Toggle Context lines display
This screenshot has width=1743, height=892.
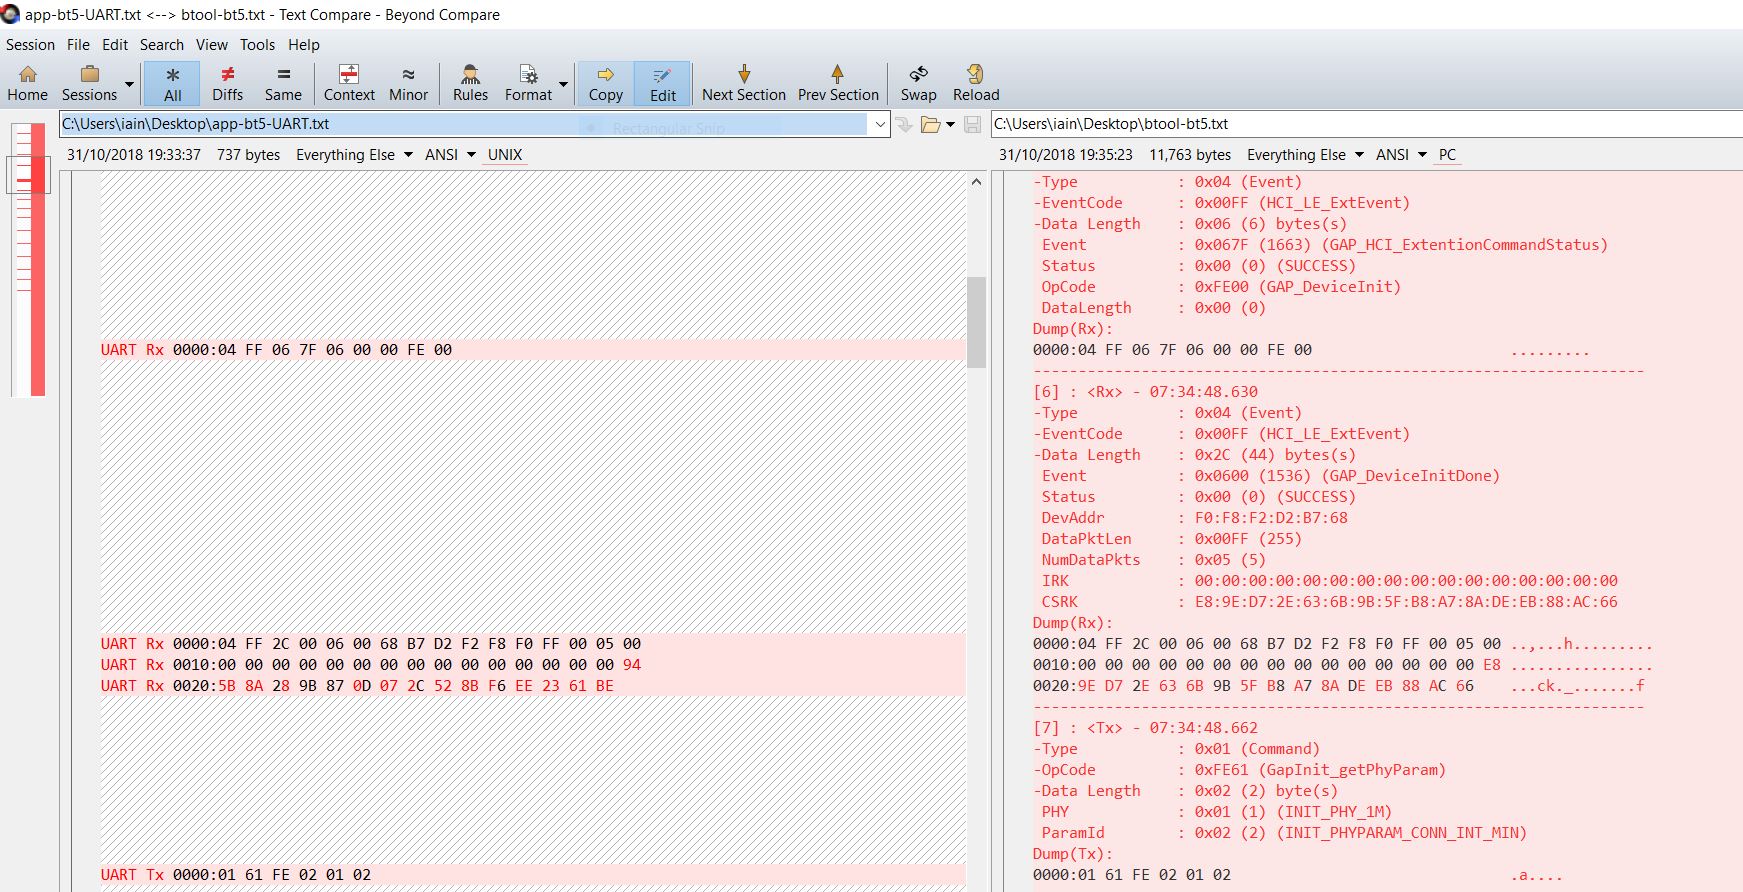pos(349,84)
